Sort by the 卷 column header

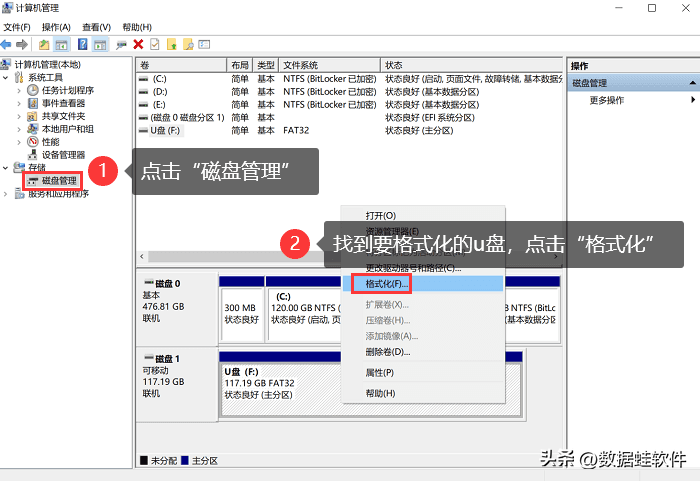181,65
